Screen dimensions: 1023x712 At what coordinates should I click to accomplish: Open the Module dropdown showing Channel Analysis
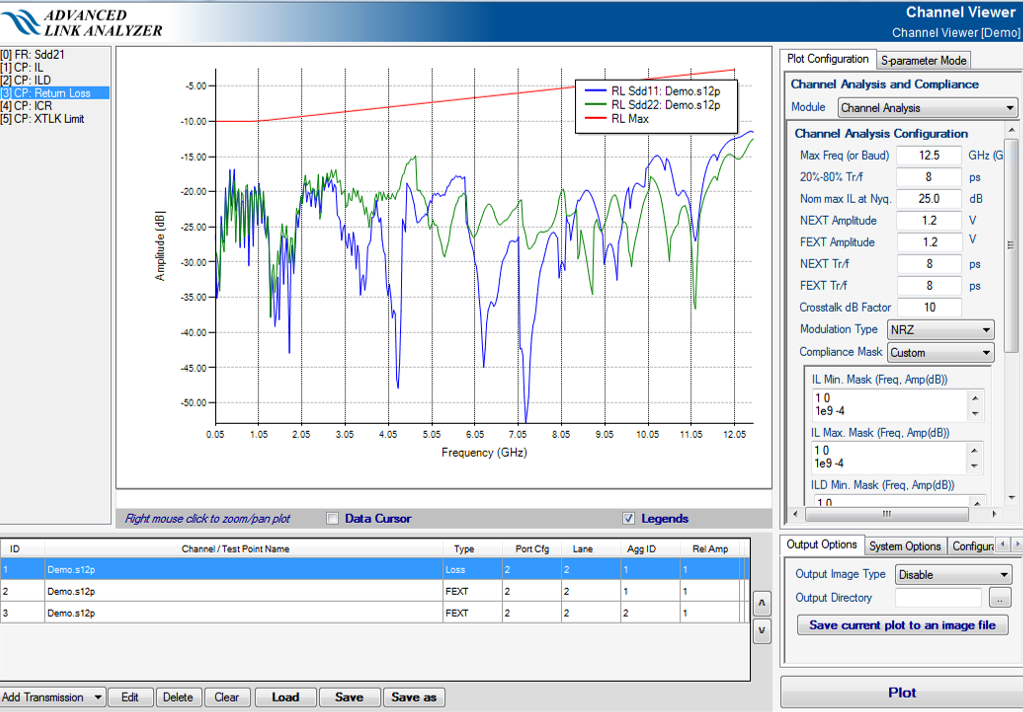(x=926, y=108)
